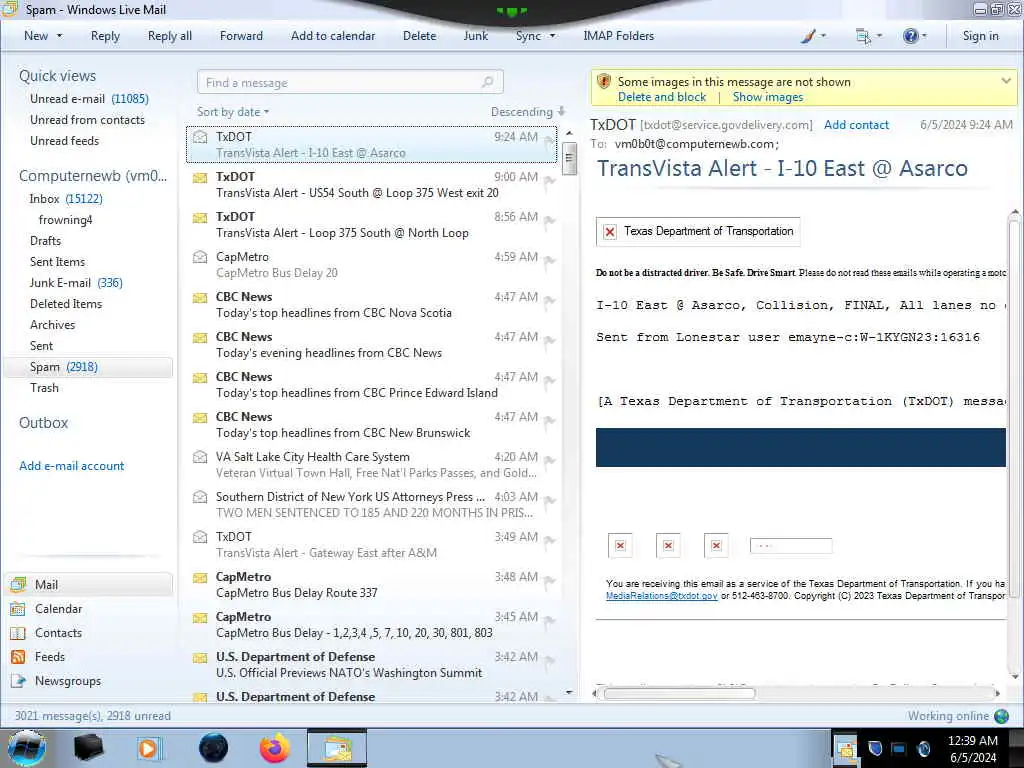Click Reply all in the toolbar
This screenshot has width=1024, height=768.
point(170,36)
